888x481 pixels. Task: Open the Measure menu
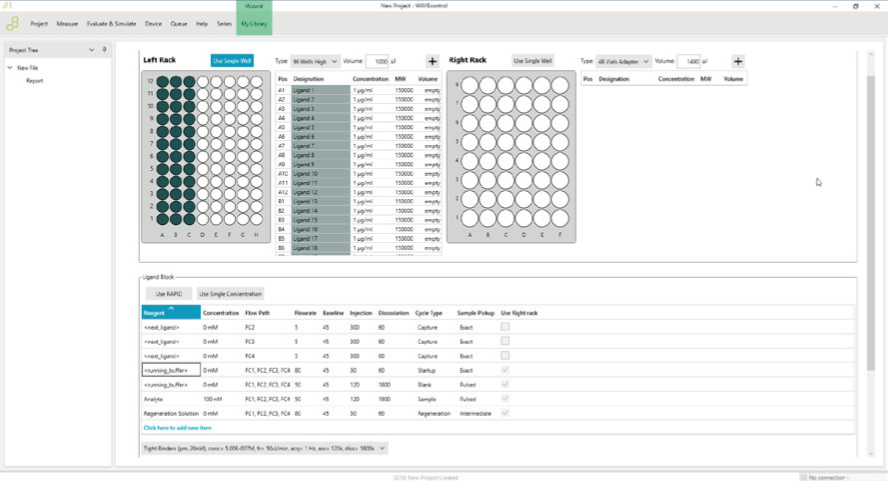pyautogui.click(x=67, y=24)
